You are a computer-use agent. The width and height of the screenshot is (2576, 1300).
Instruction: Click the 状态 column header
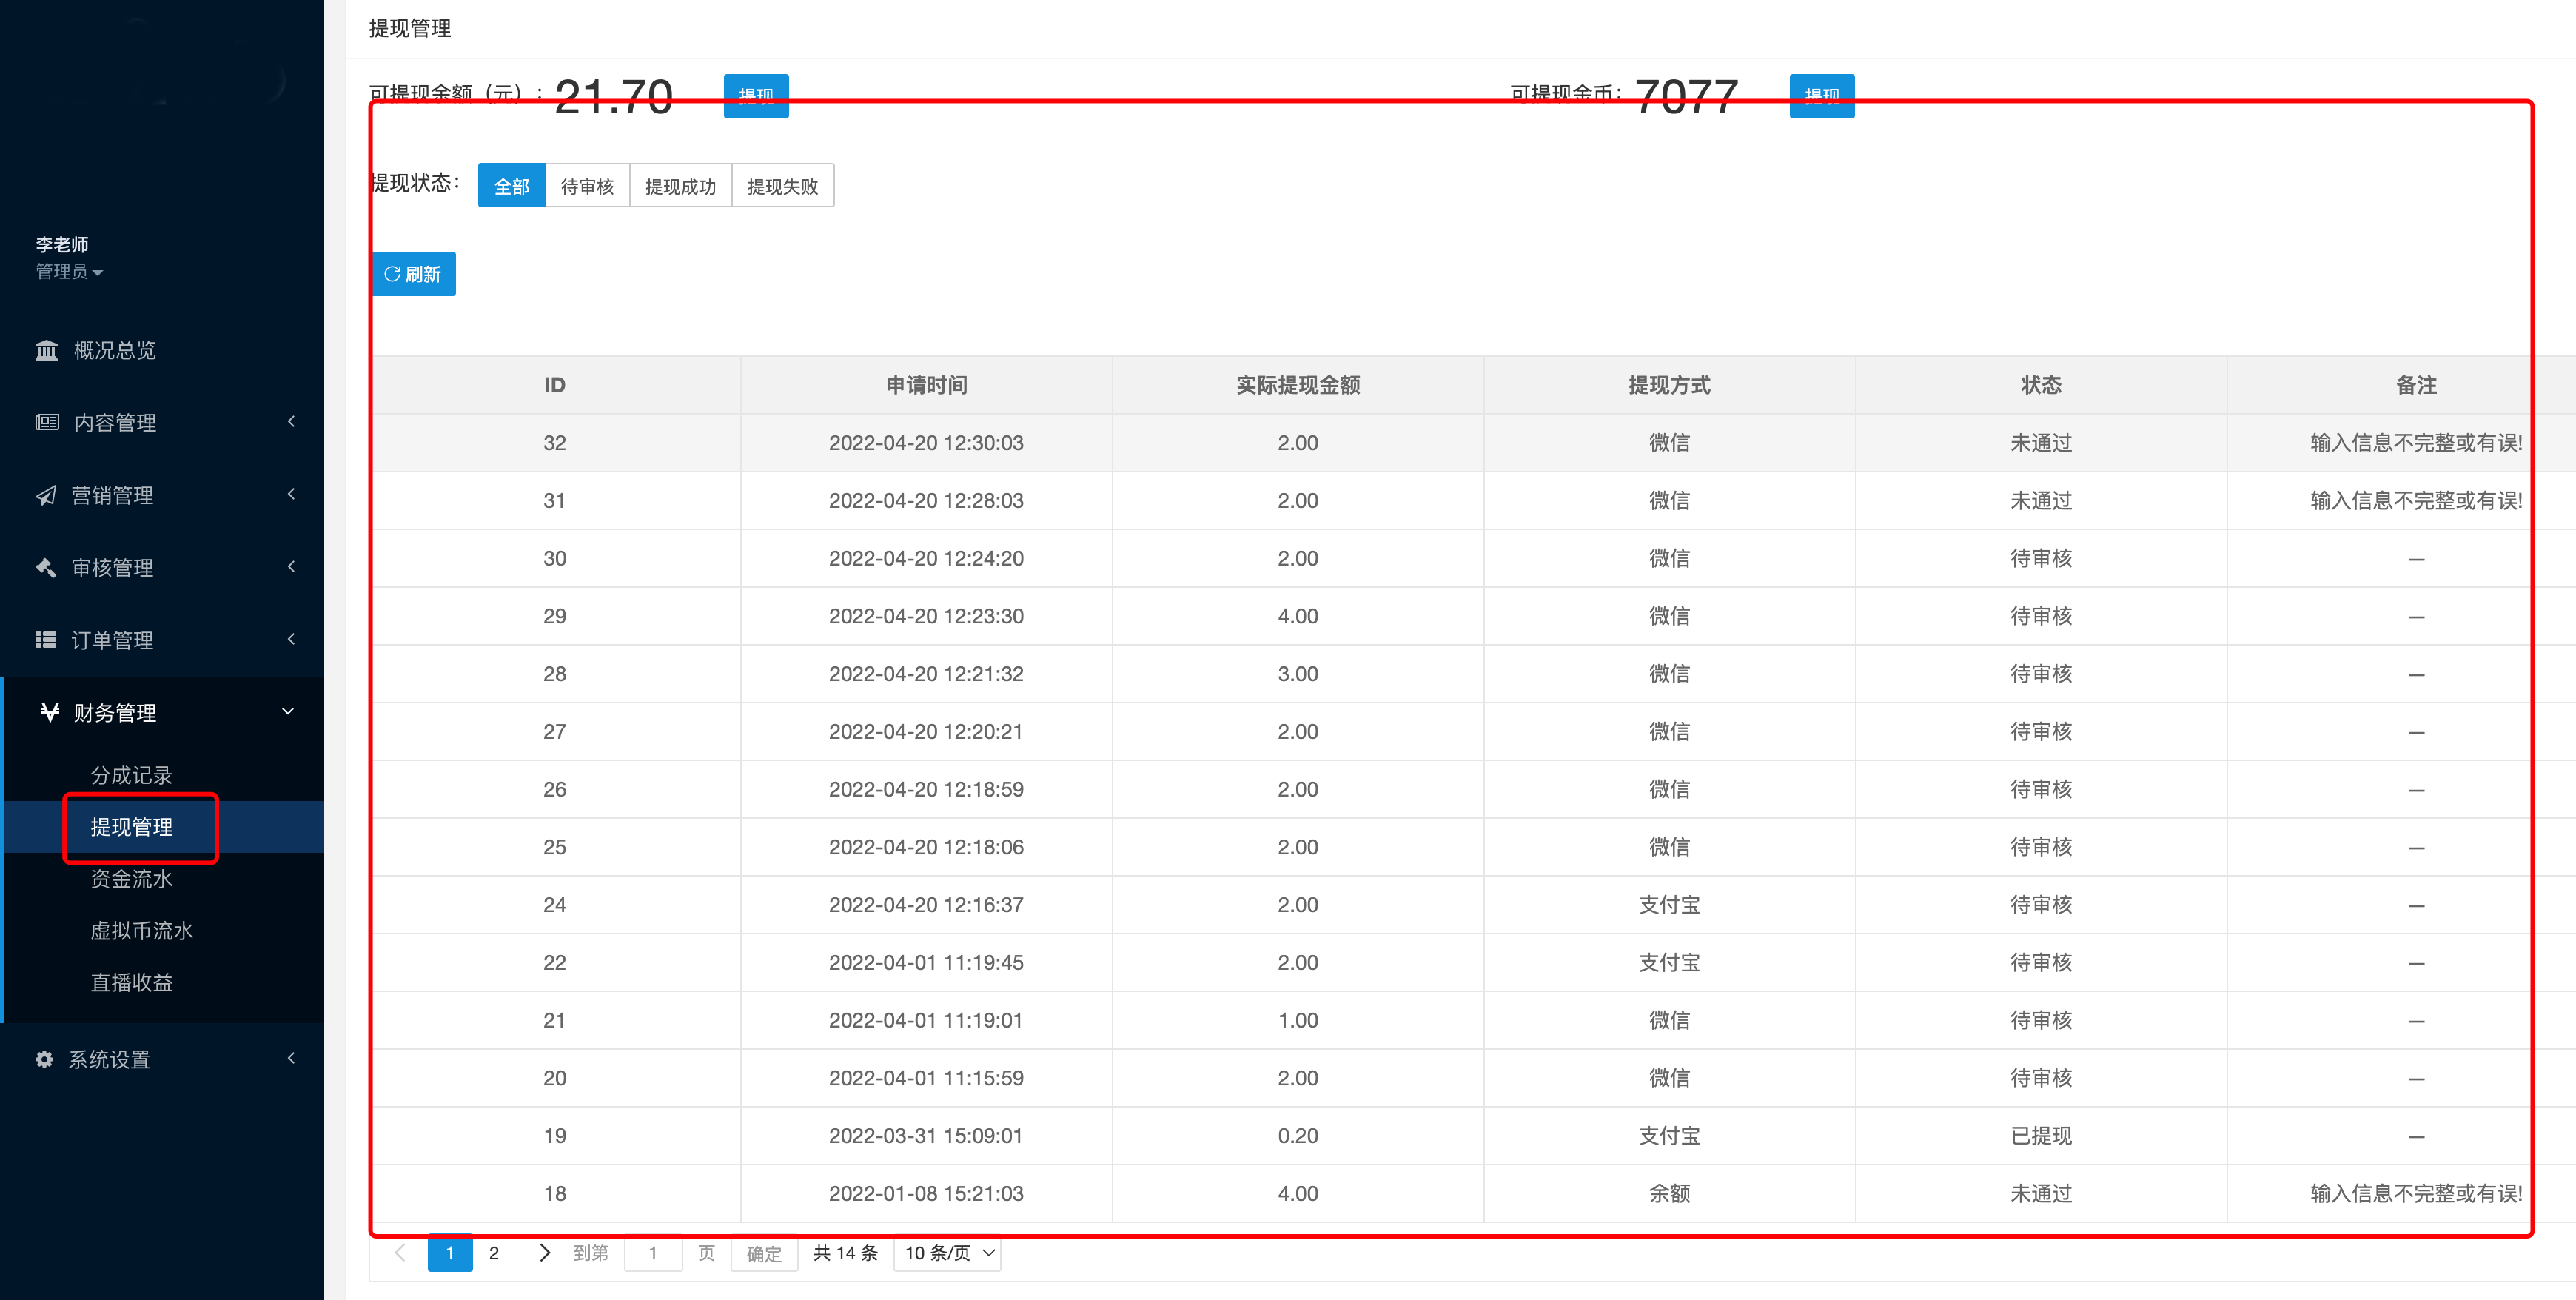click(2041, 385)
